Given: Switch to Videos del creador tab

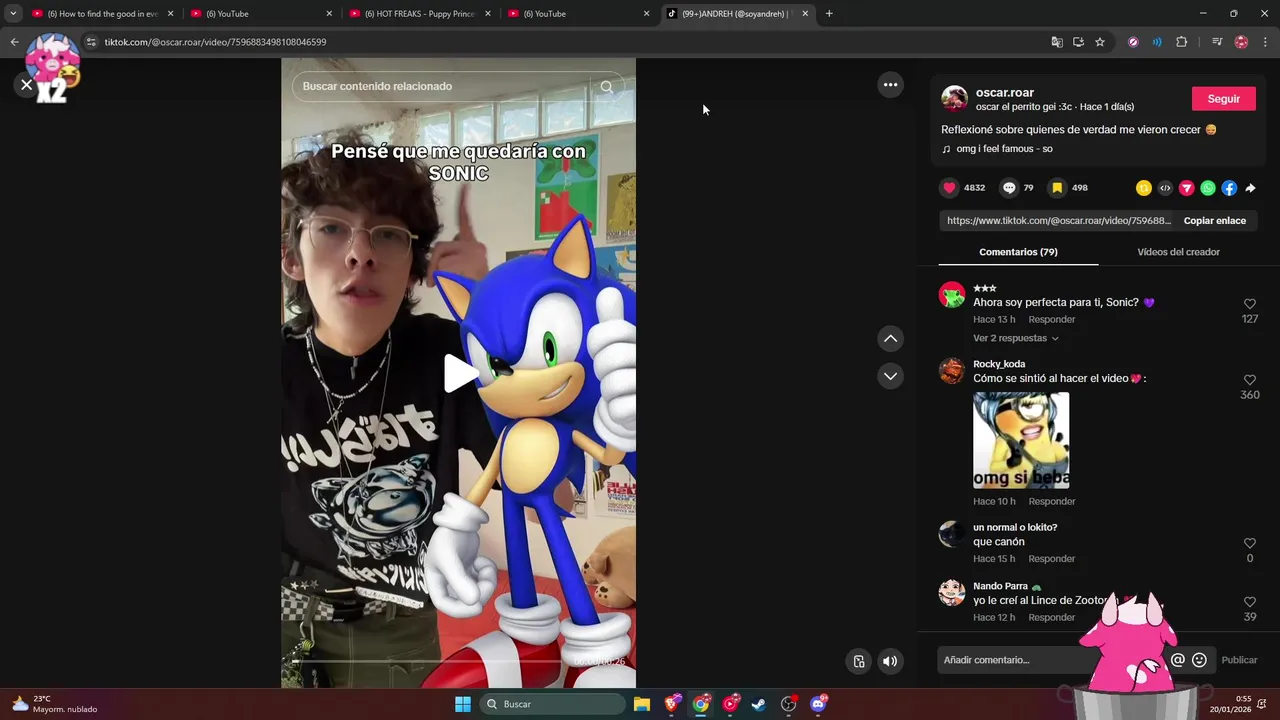Looking at the screenshot, I should pos(1178,252).
